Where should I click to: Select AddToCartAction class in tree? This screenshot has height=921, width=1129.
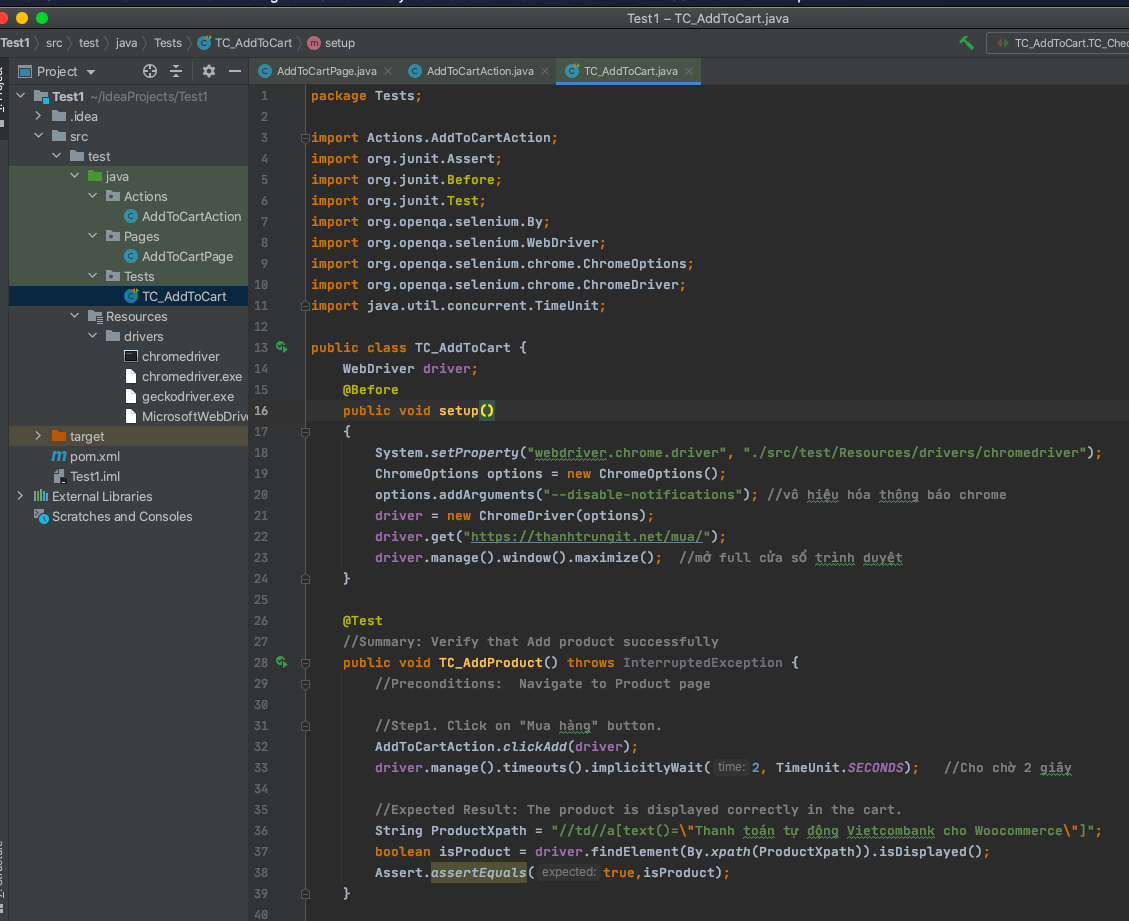point(183,217)
